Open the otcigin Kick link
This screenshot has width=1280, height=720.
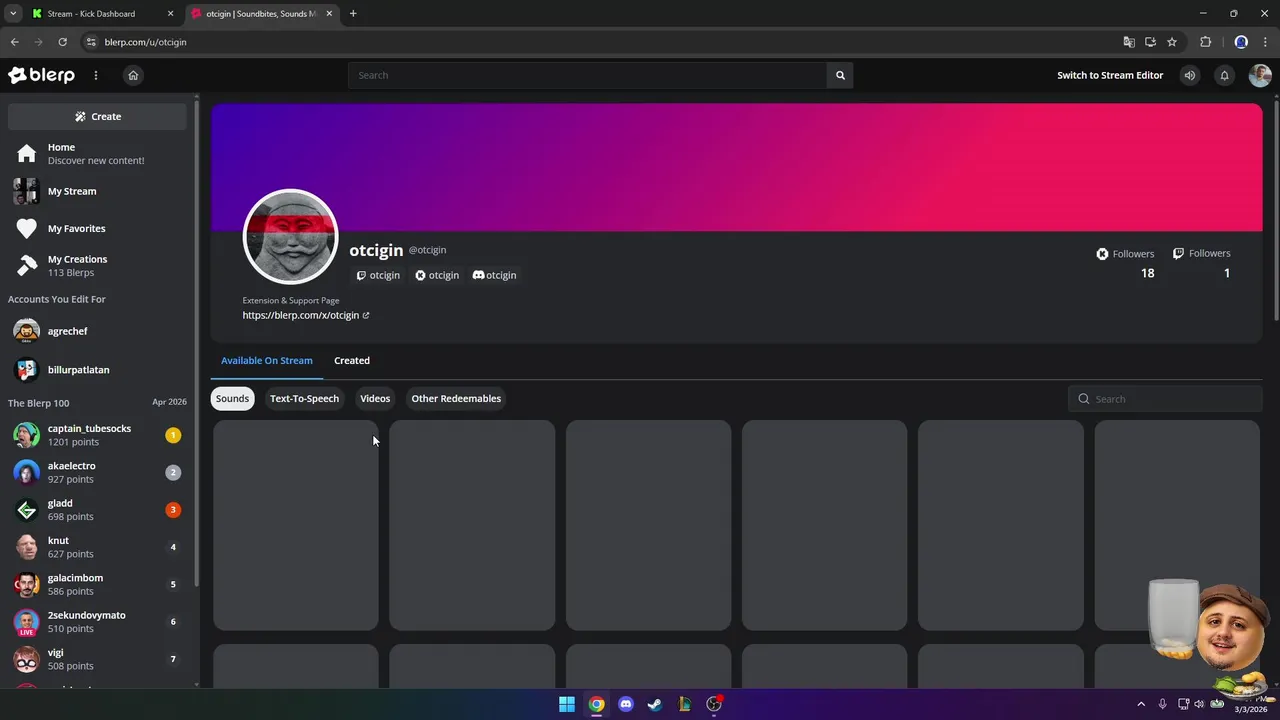(x=437, y=275)
